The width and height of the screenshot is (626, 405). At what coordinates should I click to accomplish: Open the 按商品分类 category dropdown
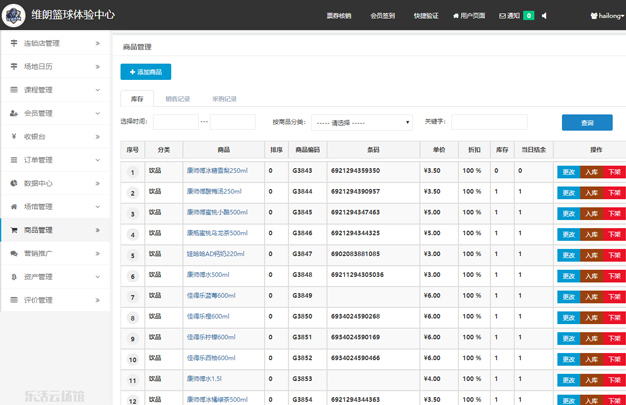pos(361,123)
